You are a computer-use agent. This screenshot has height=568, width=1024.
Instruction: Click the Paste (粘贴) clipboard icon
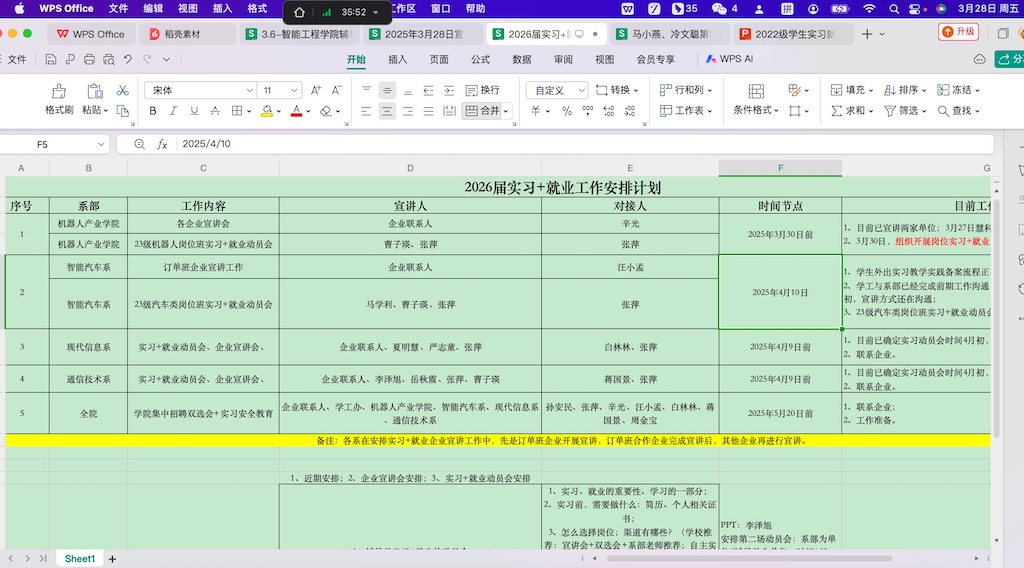(95, 91)
